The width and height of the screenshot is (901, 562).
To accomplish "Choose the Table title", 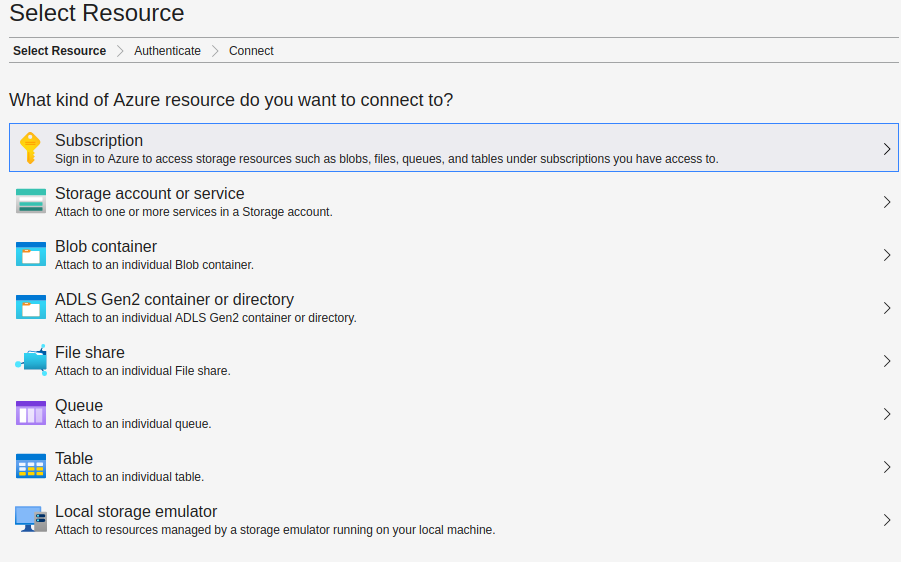I will click(74, 458).
